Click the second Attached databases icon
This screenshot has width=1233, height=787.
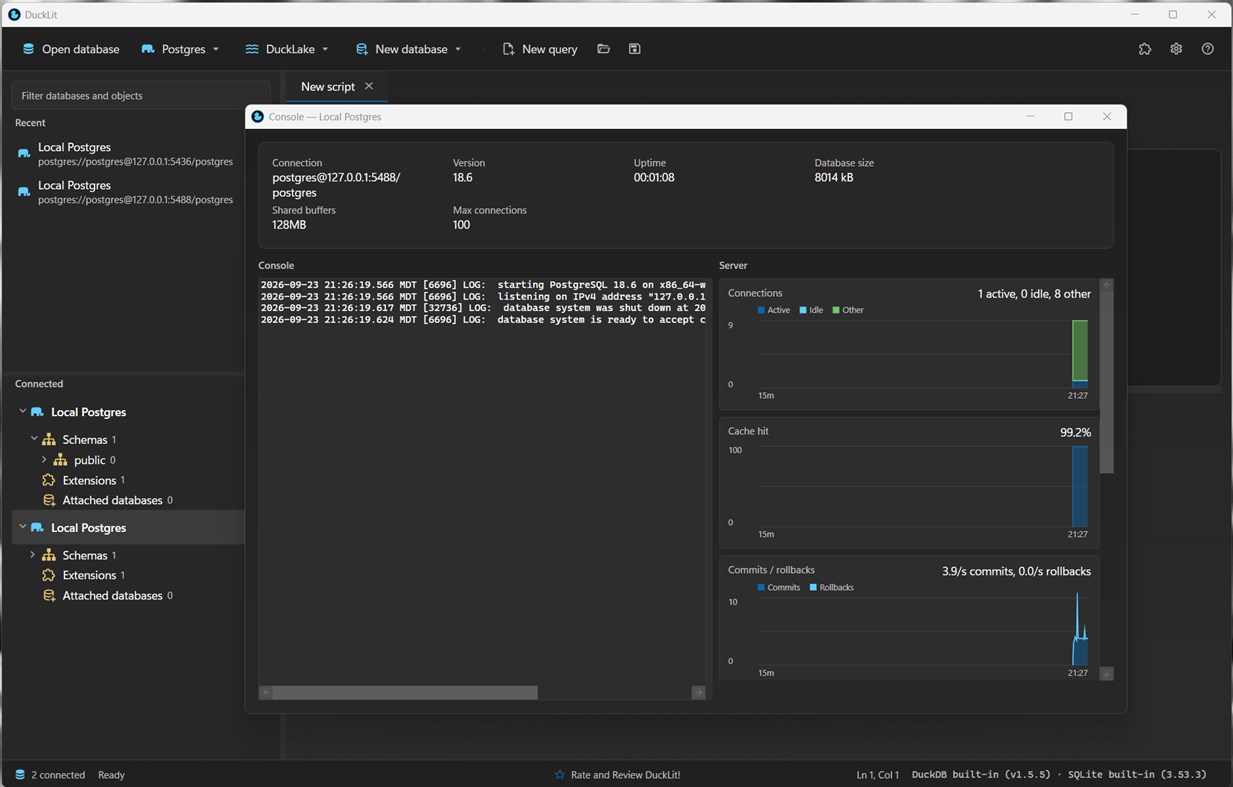pyautogui.click(x=48, y=595)
